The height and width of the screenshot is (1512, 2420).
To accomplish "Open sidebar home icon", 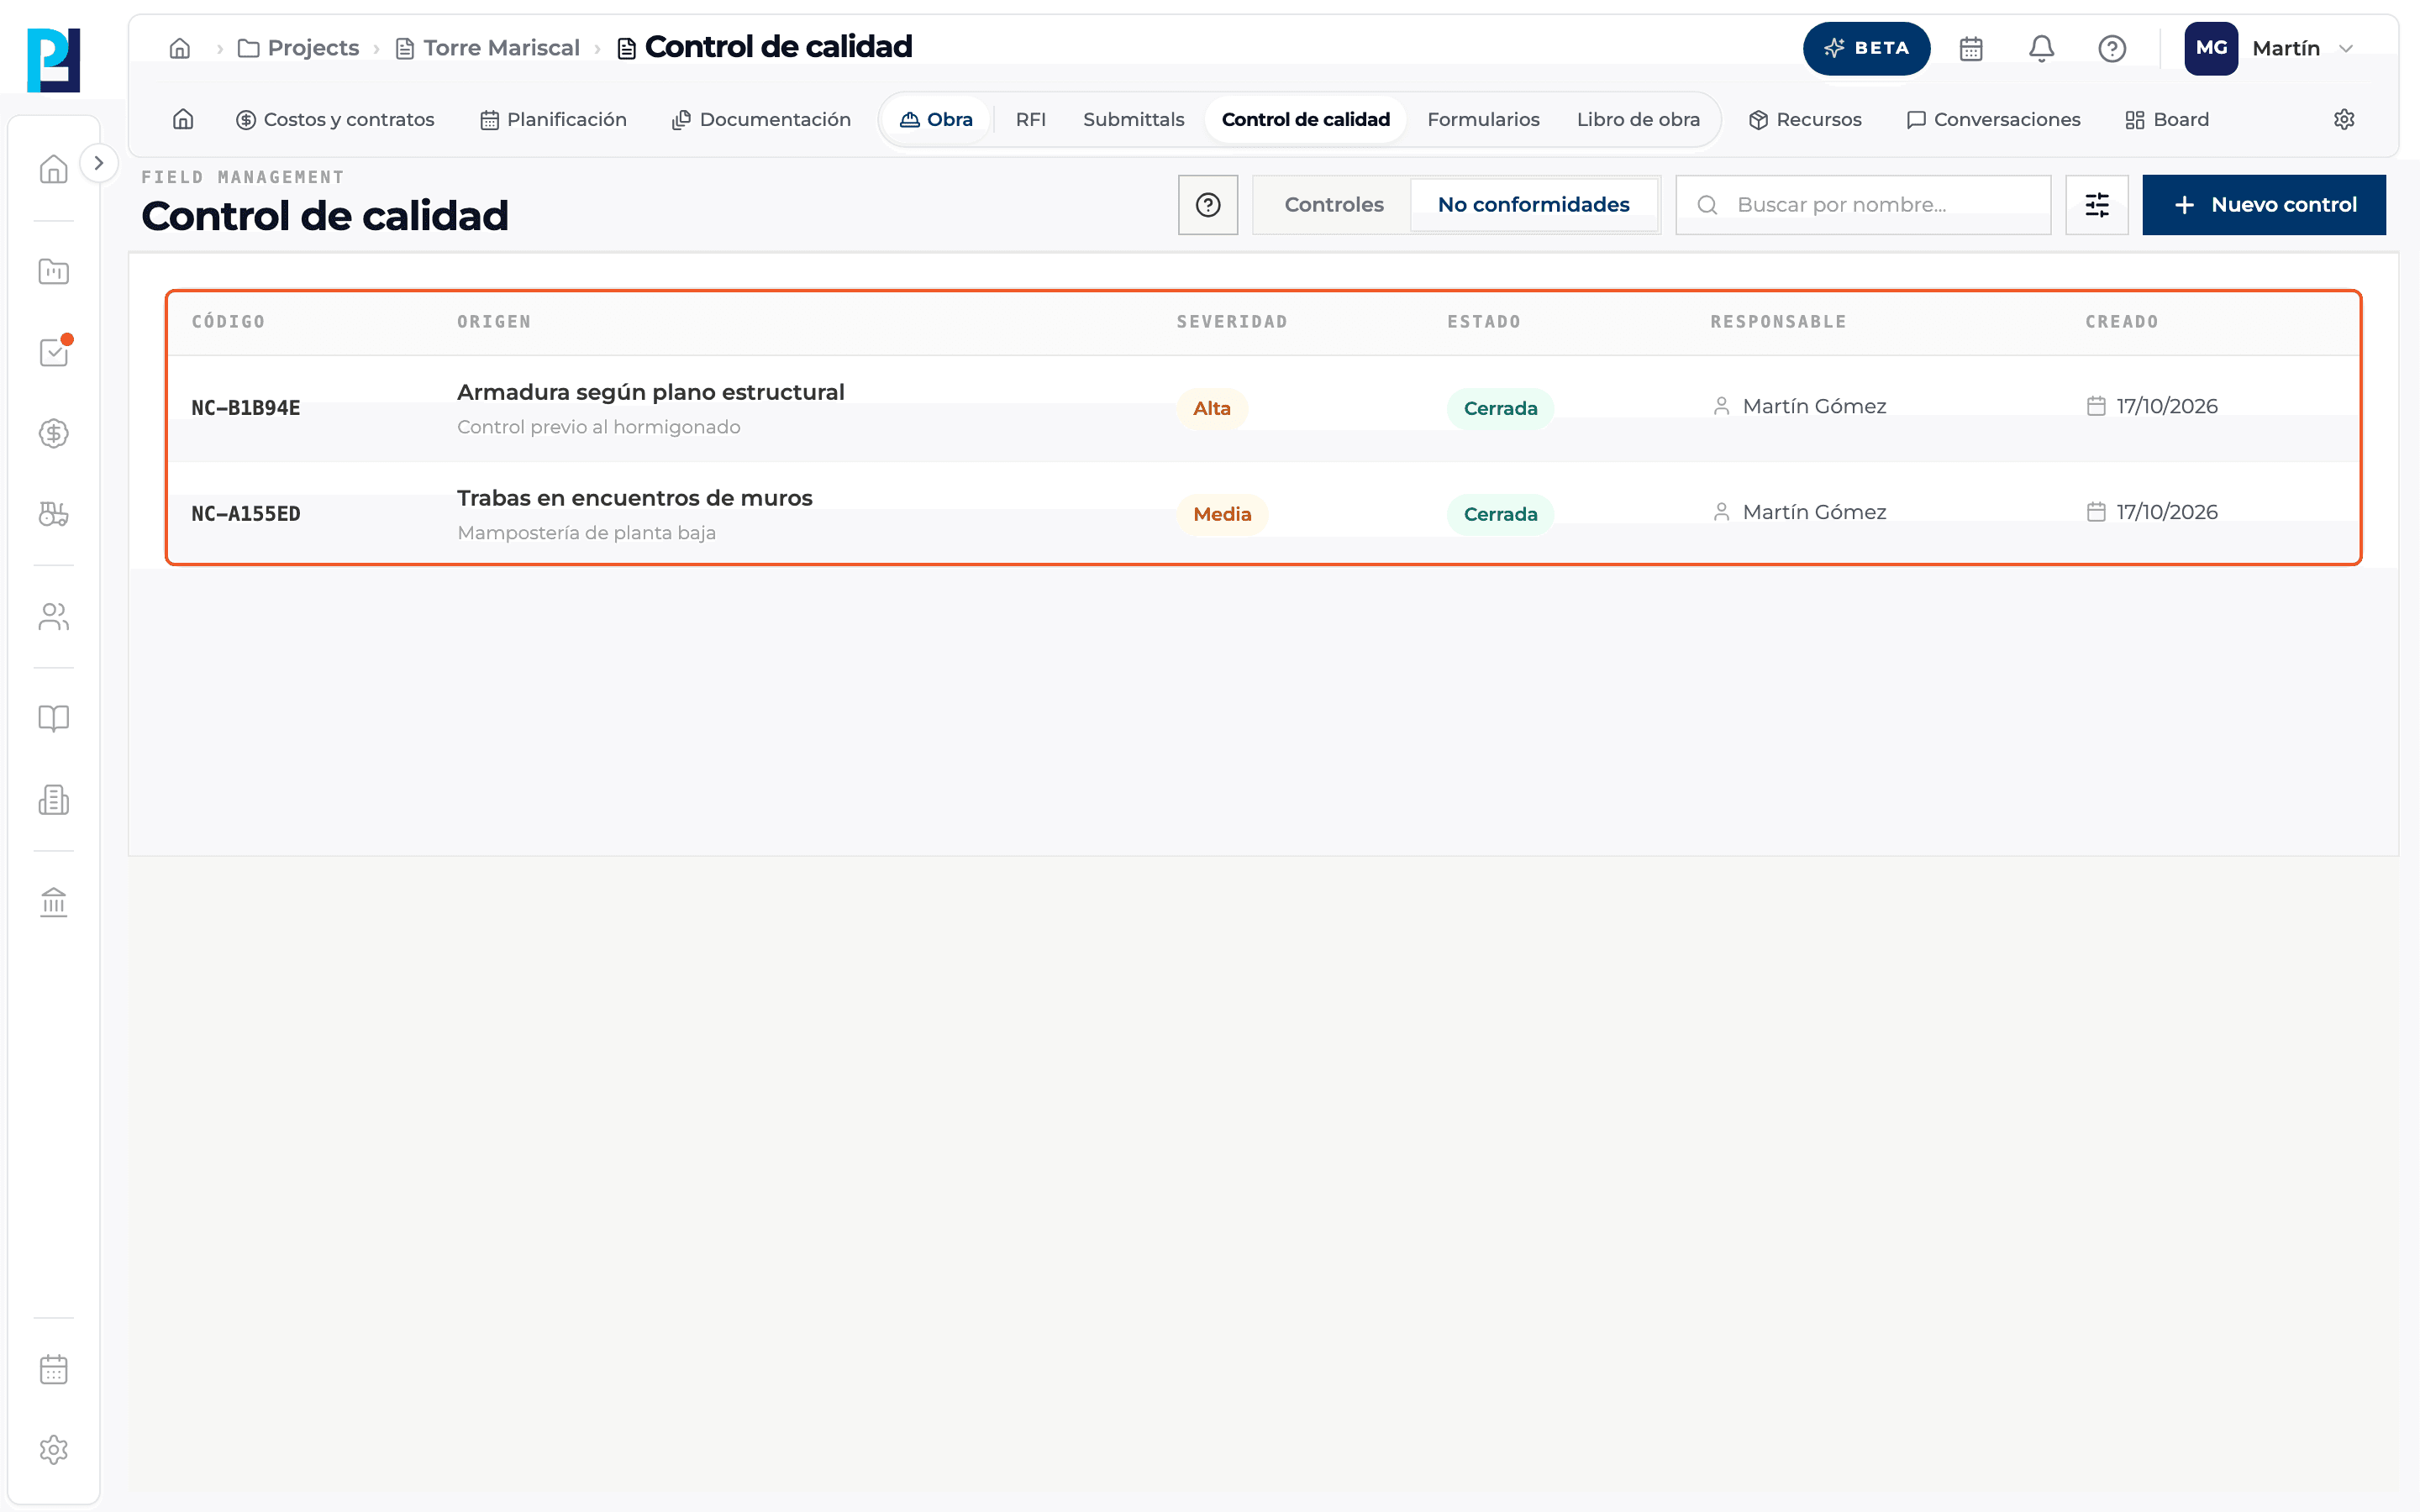I will tap(54, 169).
